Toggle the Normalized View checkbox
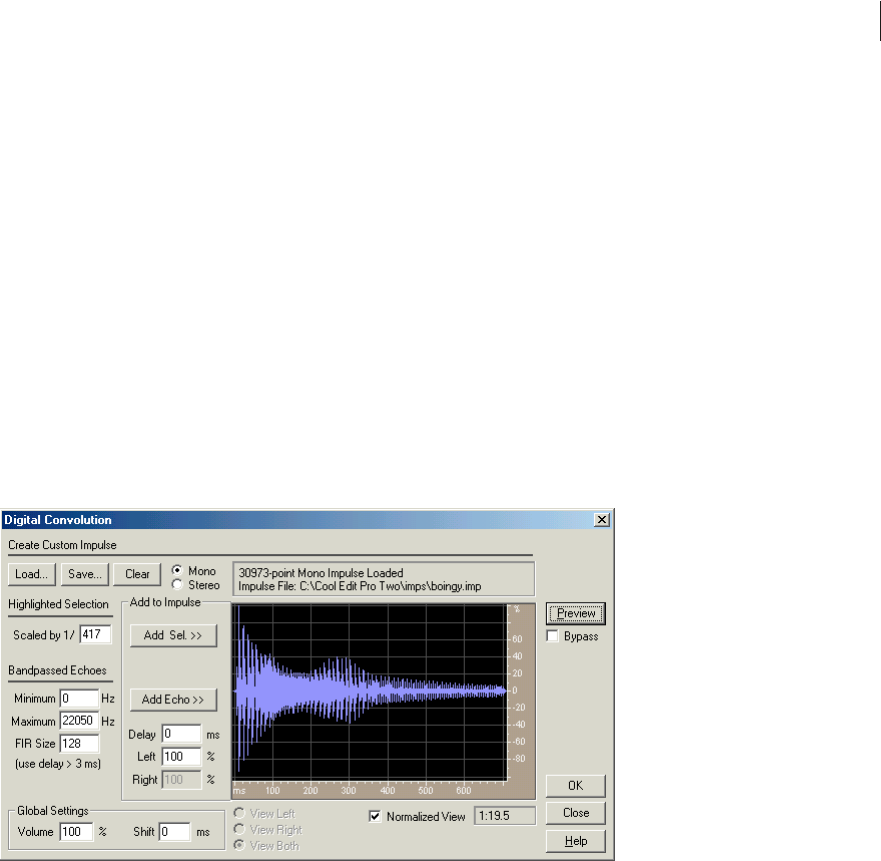The height and width of the screenshot is (861, 881). [375, 816]
